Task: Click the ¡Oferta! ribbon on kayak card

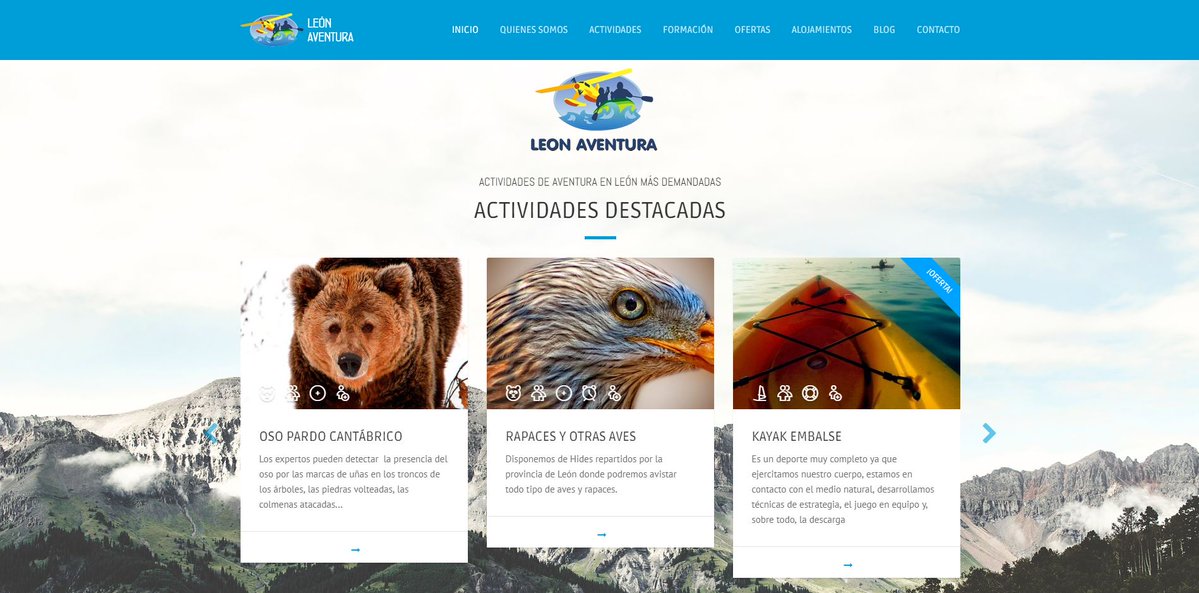Action: click(x=934, y=283)
